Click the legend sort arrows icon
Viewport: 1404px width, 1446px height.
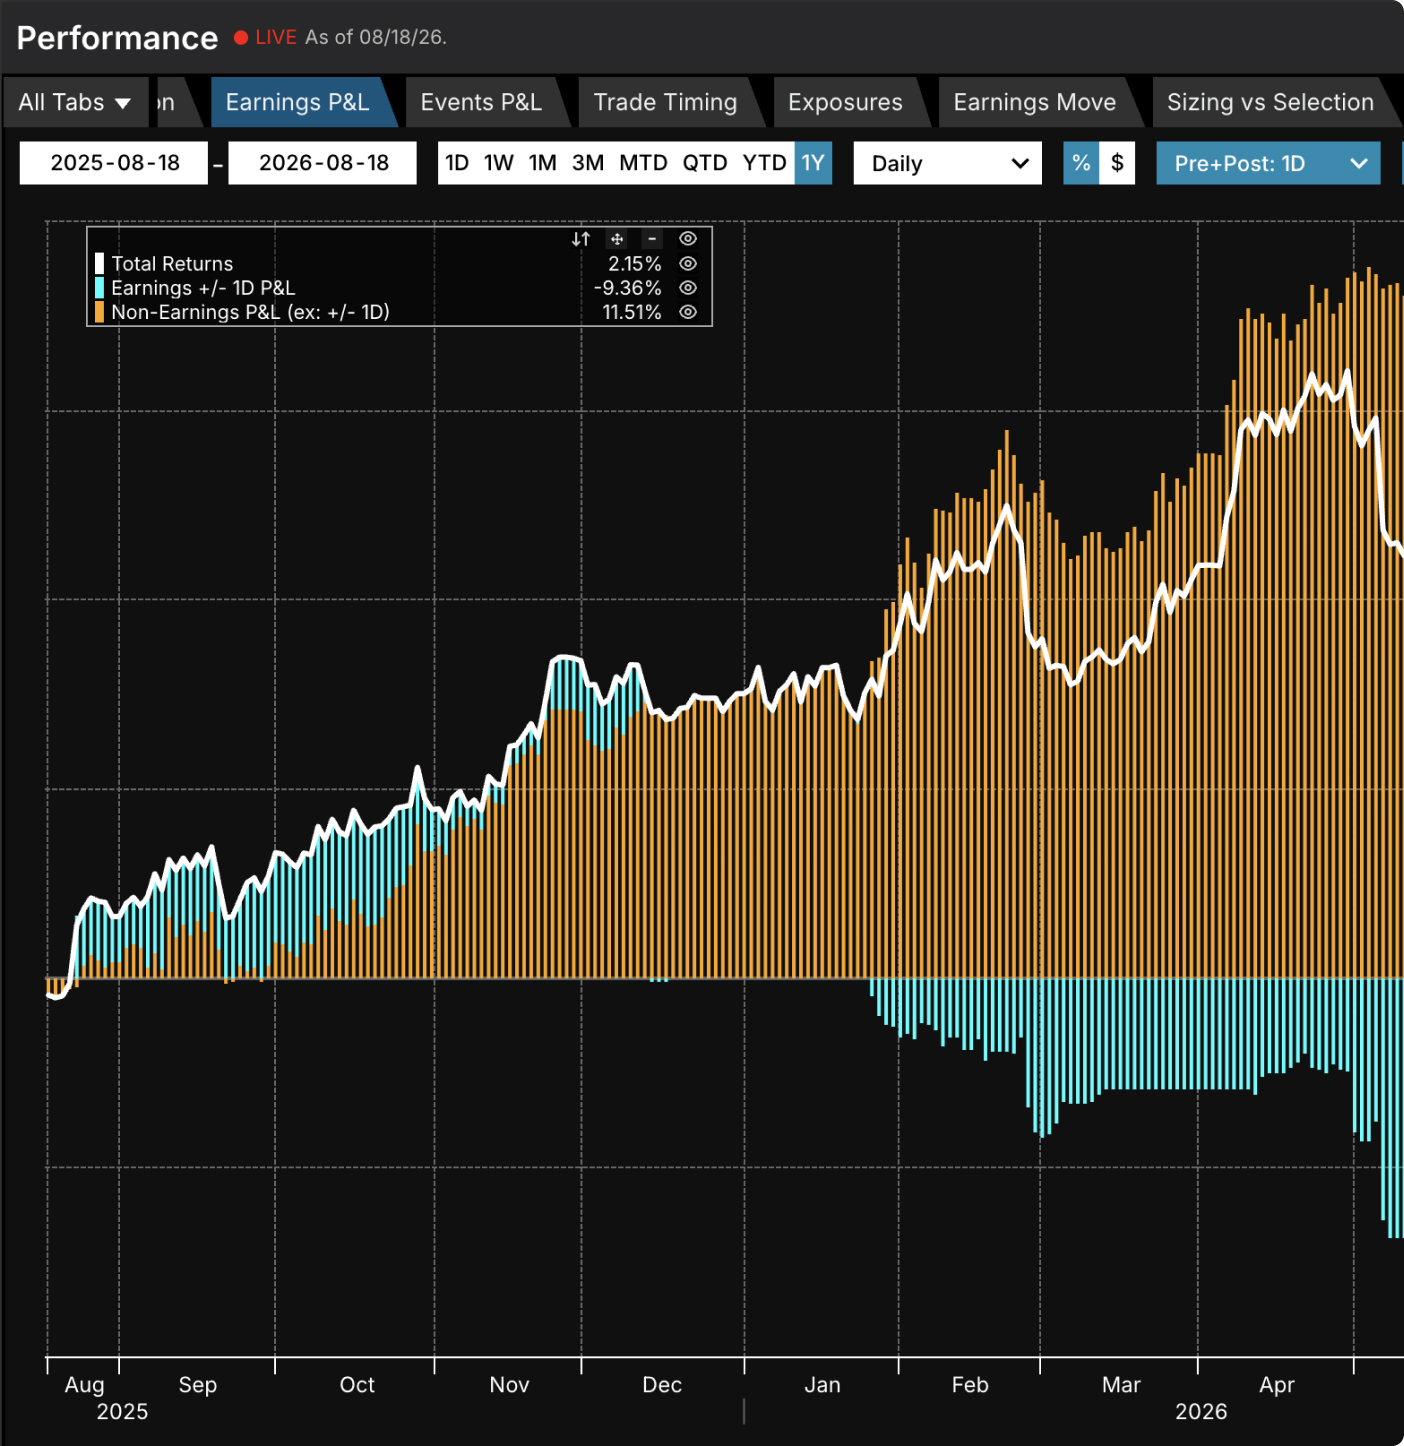point(581,239)
